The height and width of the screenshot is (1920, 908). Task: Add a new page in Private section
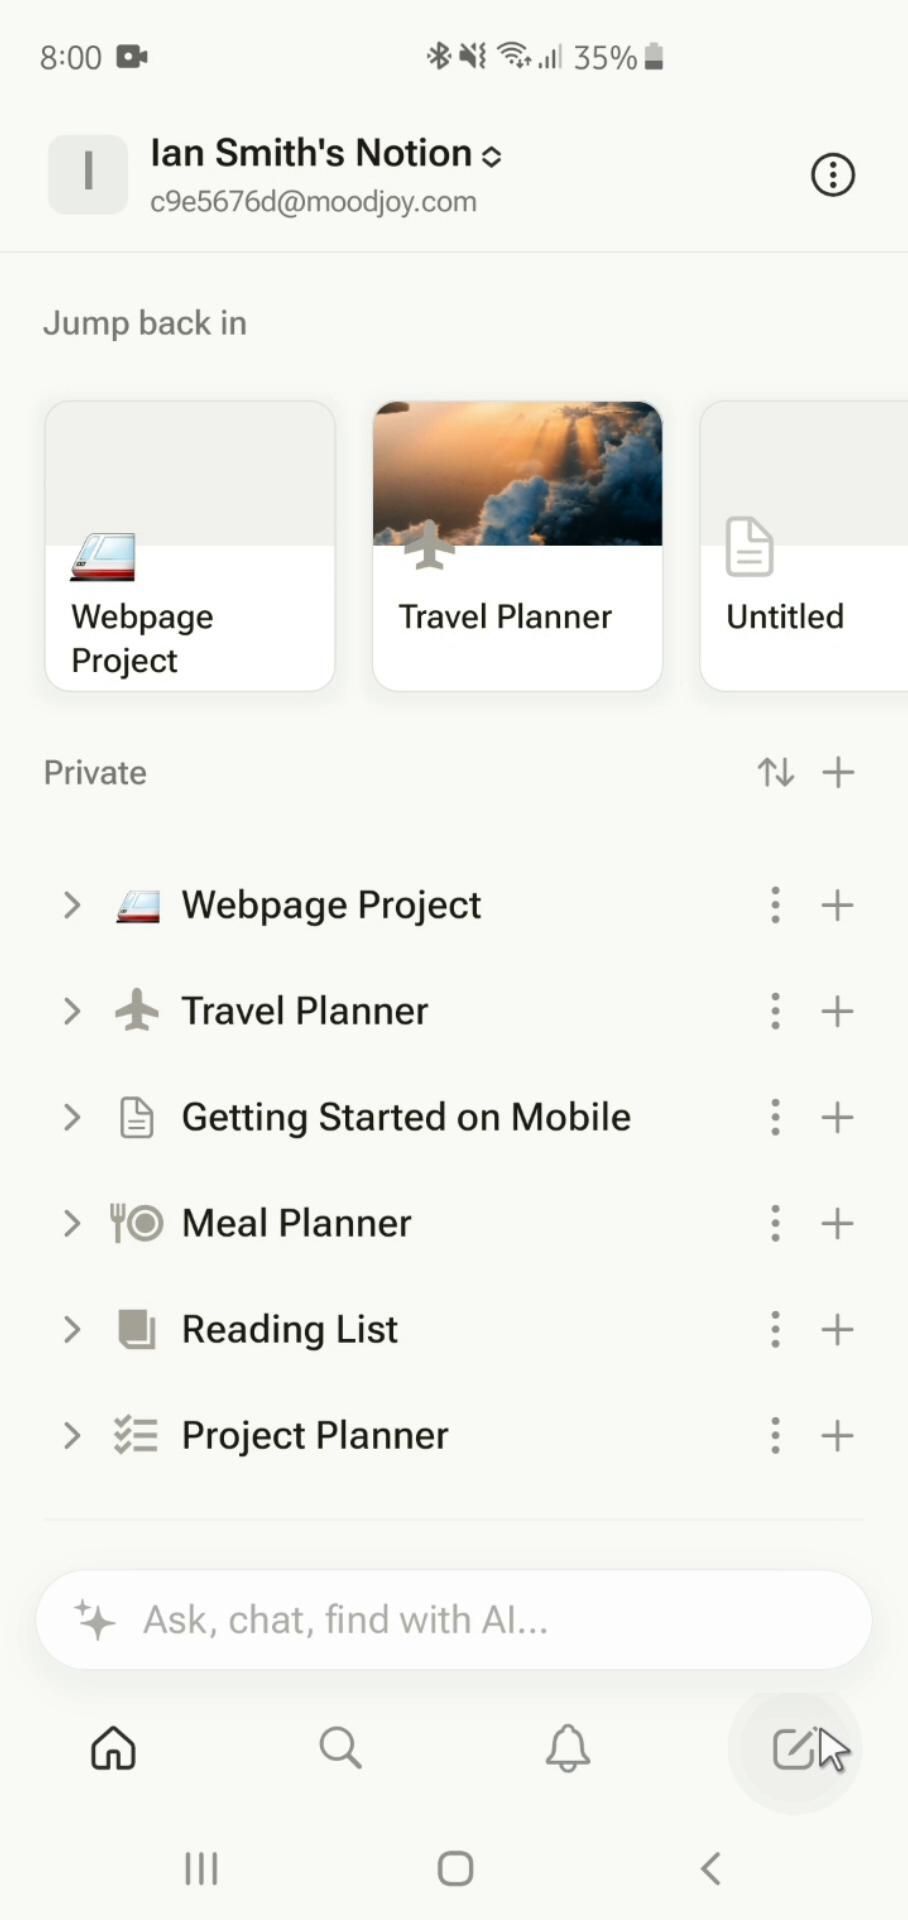coord(838,772)
